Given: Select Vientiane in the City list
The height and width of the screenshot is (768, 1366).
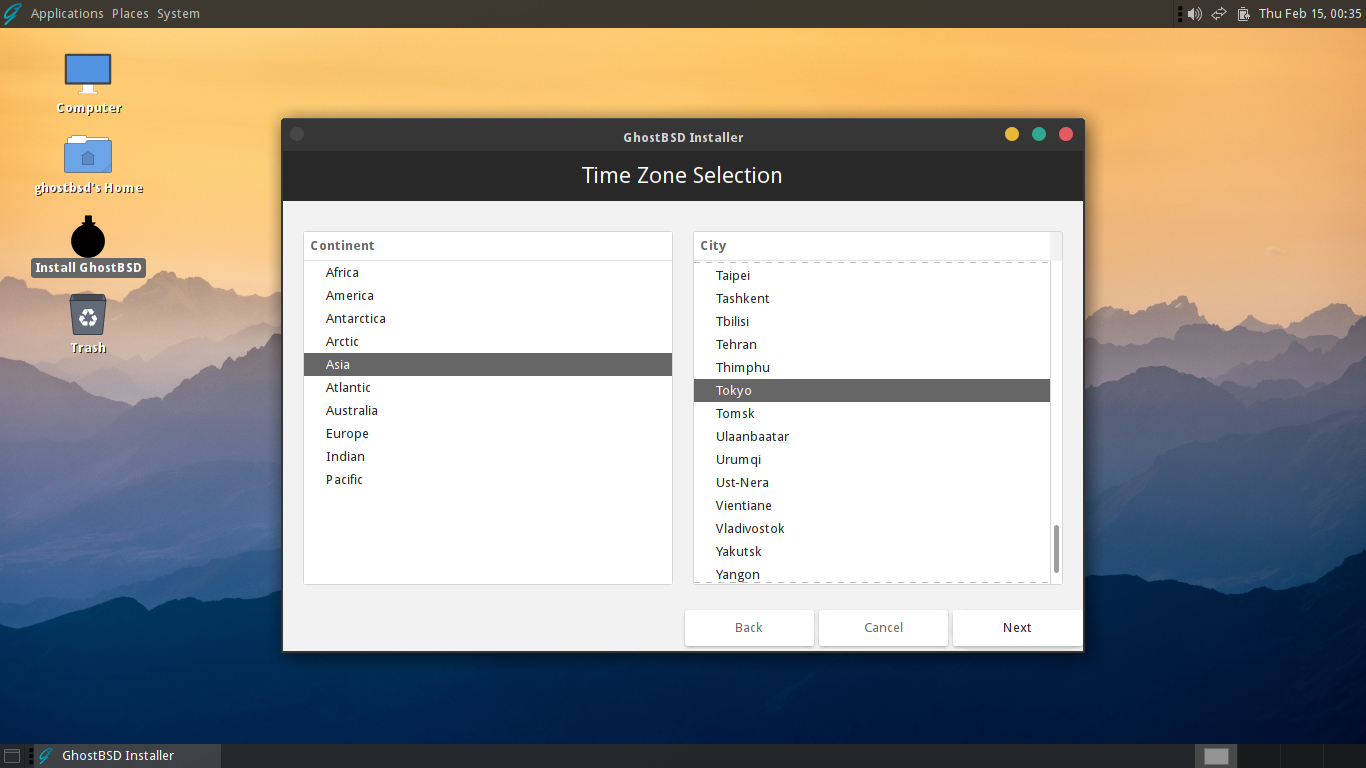Looking at the screenshot, I should (x=872, y=506).
